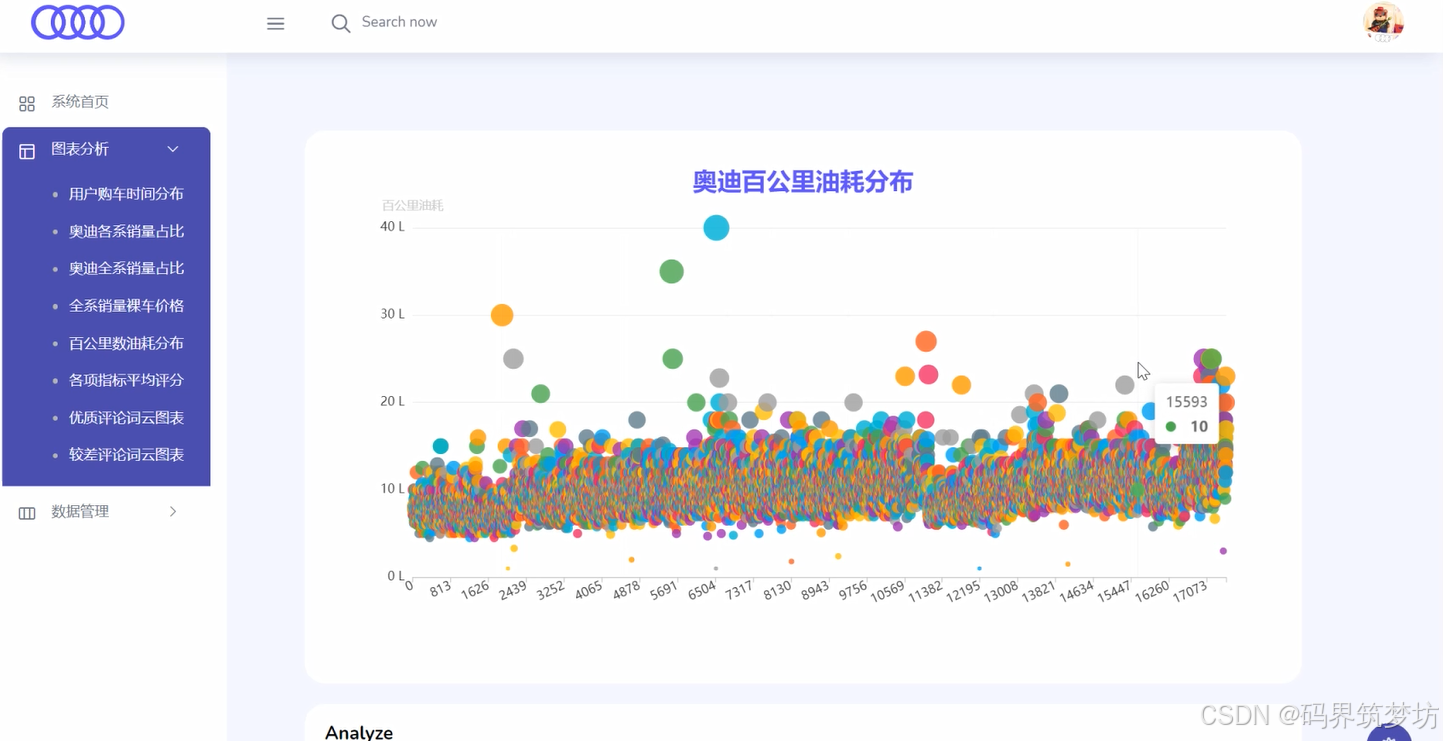The width and height of the screenshot is (1443, 741).
Task: Click the chart title 奥迪百公里油耗分布
Action: coord(803,182)
